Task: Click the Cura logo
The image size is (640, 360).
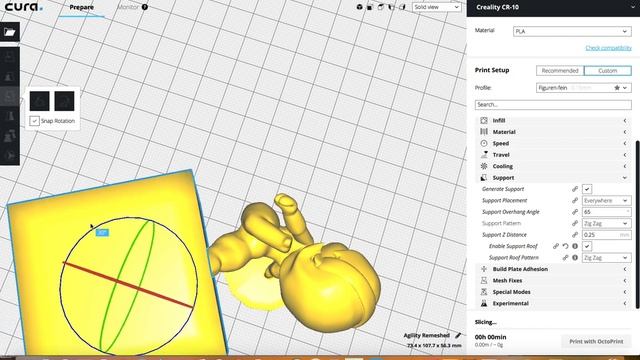Action: click(23, 7)
